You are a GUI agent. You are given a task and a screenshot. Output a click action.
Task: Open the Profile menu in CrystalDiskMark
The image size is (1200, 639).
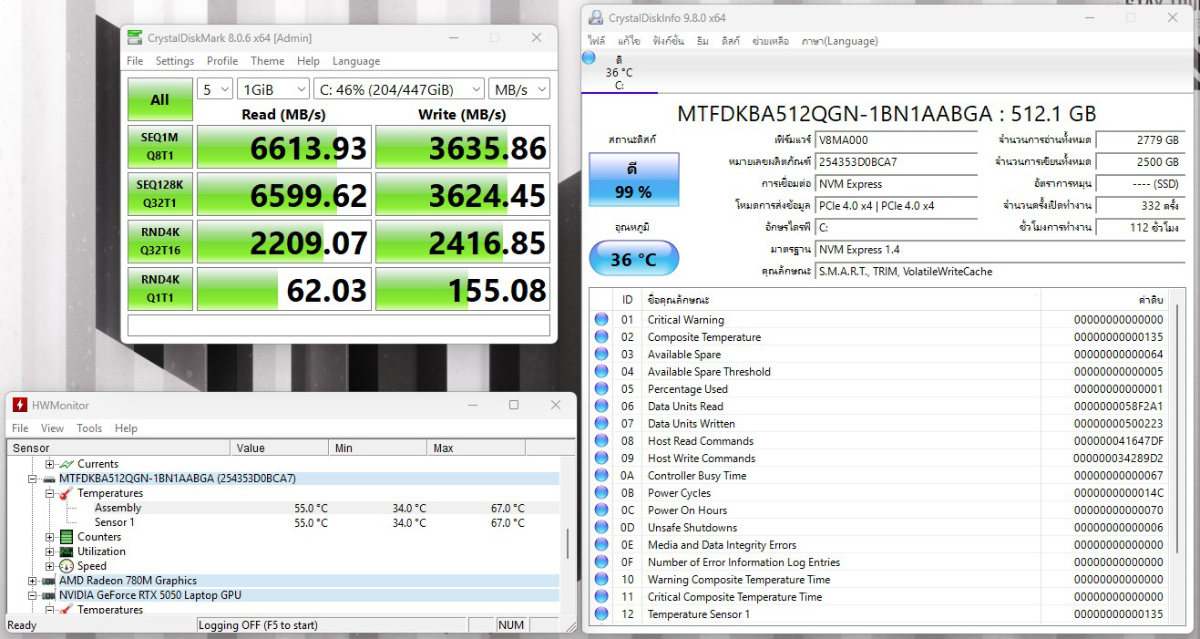pyautogui.click(x=222, y=61)
